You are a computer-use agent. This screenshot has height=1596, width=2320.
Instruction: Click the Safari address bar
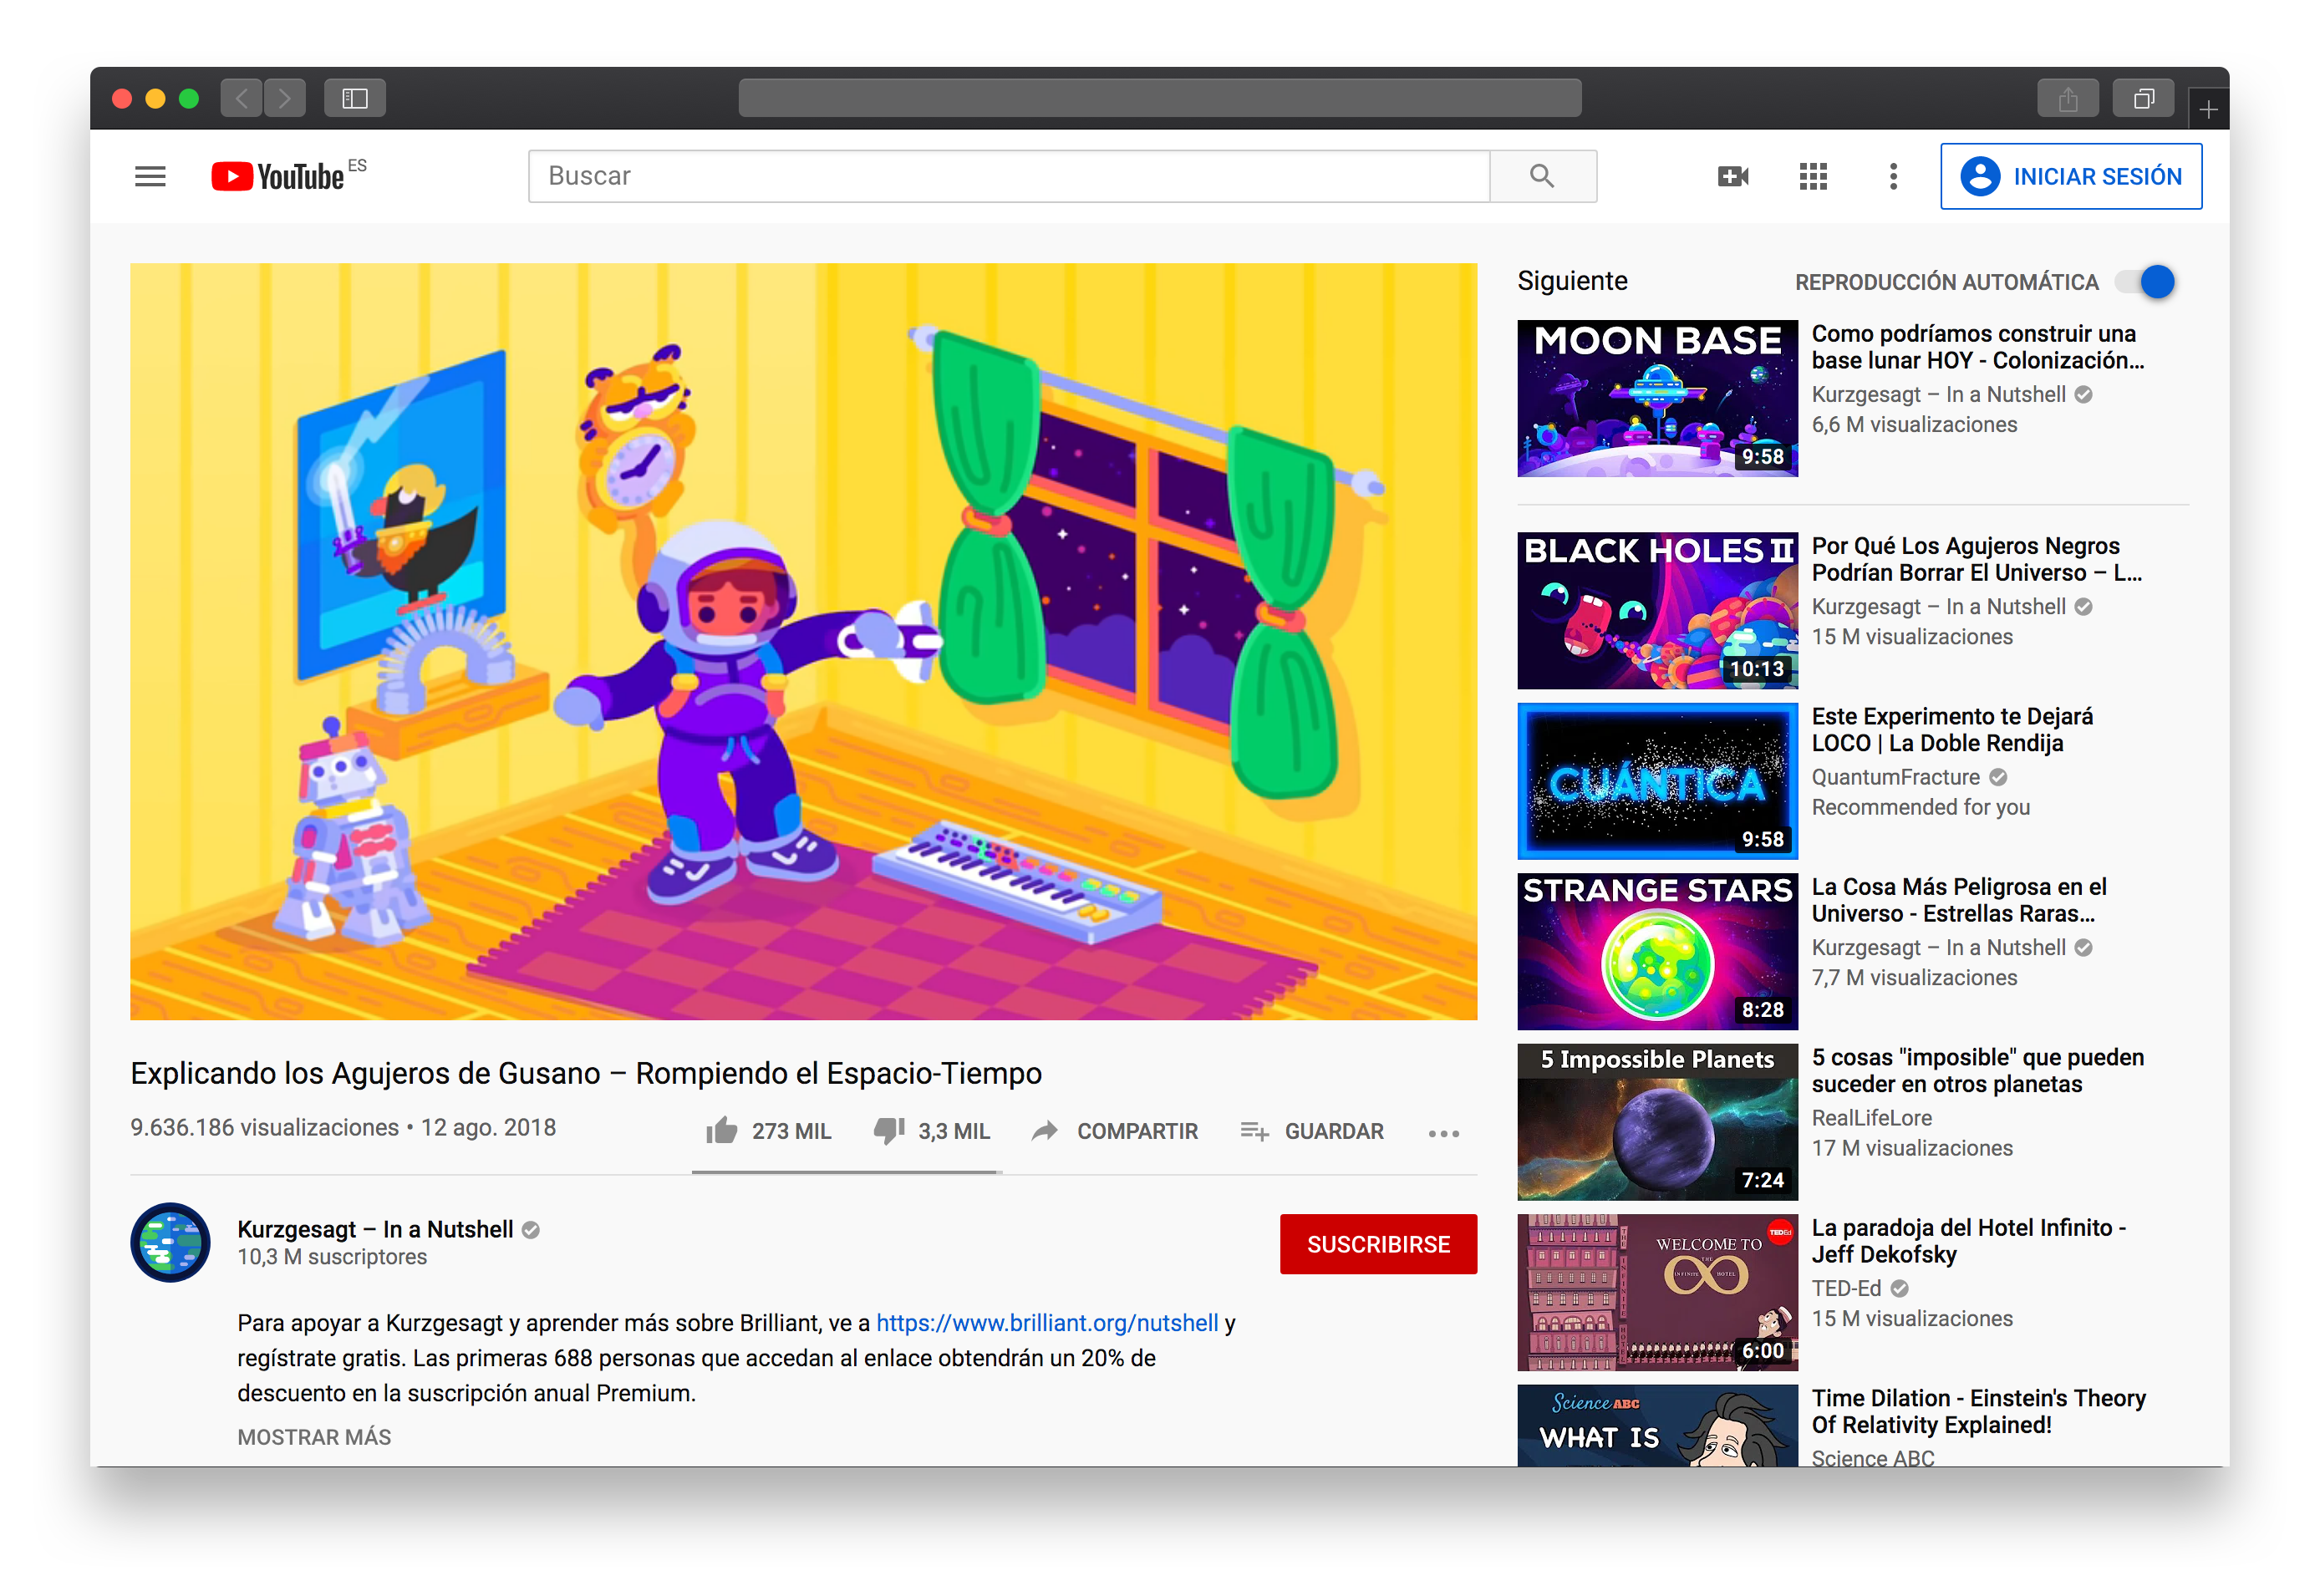(x=1160, y=98)
